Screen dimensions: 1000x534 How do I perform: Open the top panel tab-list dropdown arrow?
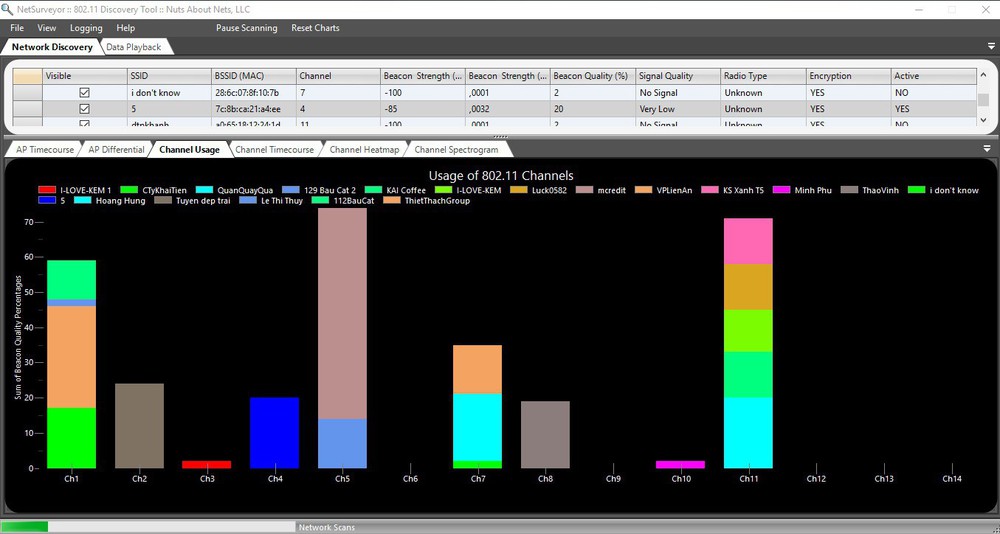[x=987, y=47]
